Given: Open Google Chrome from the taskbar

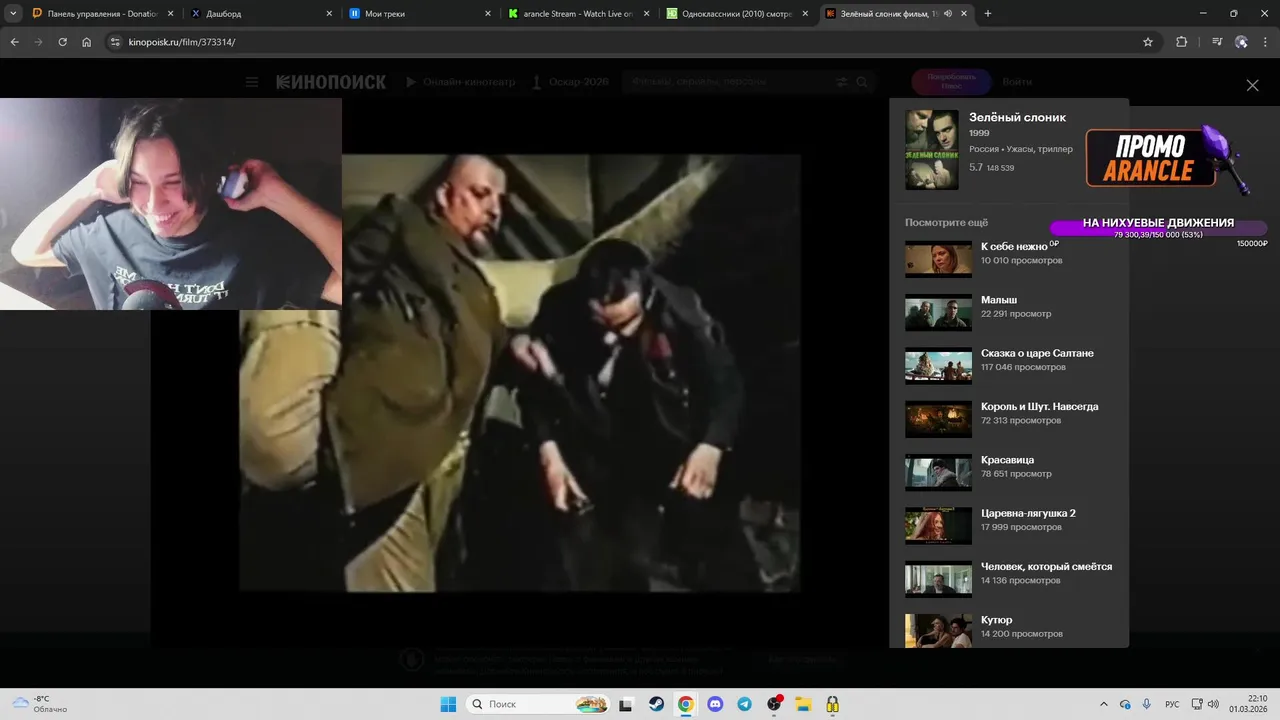Looking at the screenshot, I should (685, 704).
